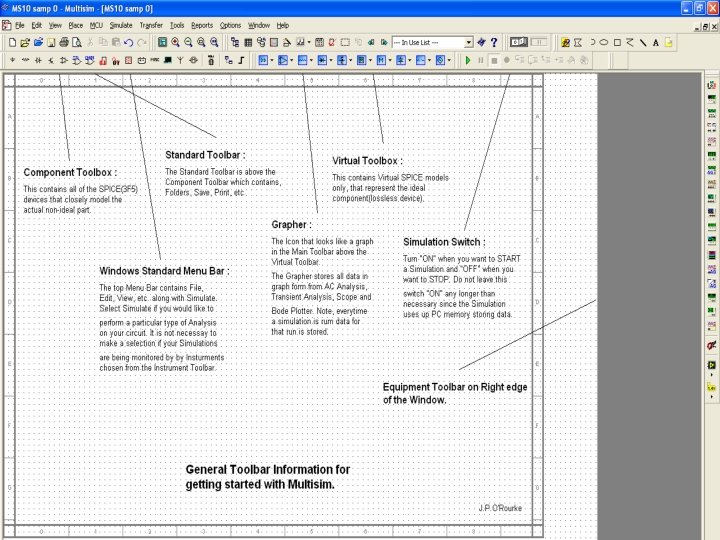The width and height of the screenshot is (720, 540).
Task: Place a Diode component
Action: click(38, 60)
